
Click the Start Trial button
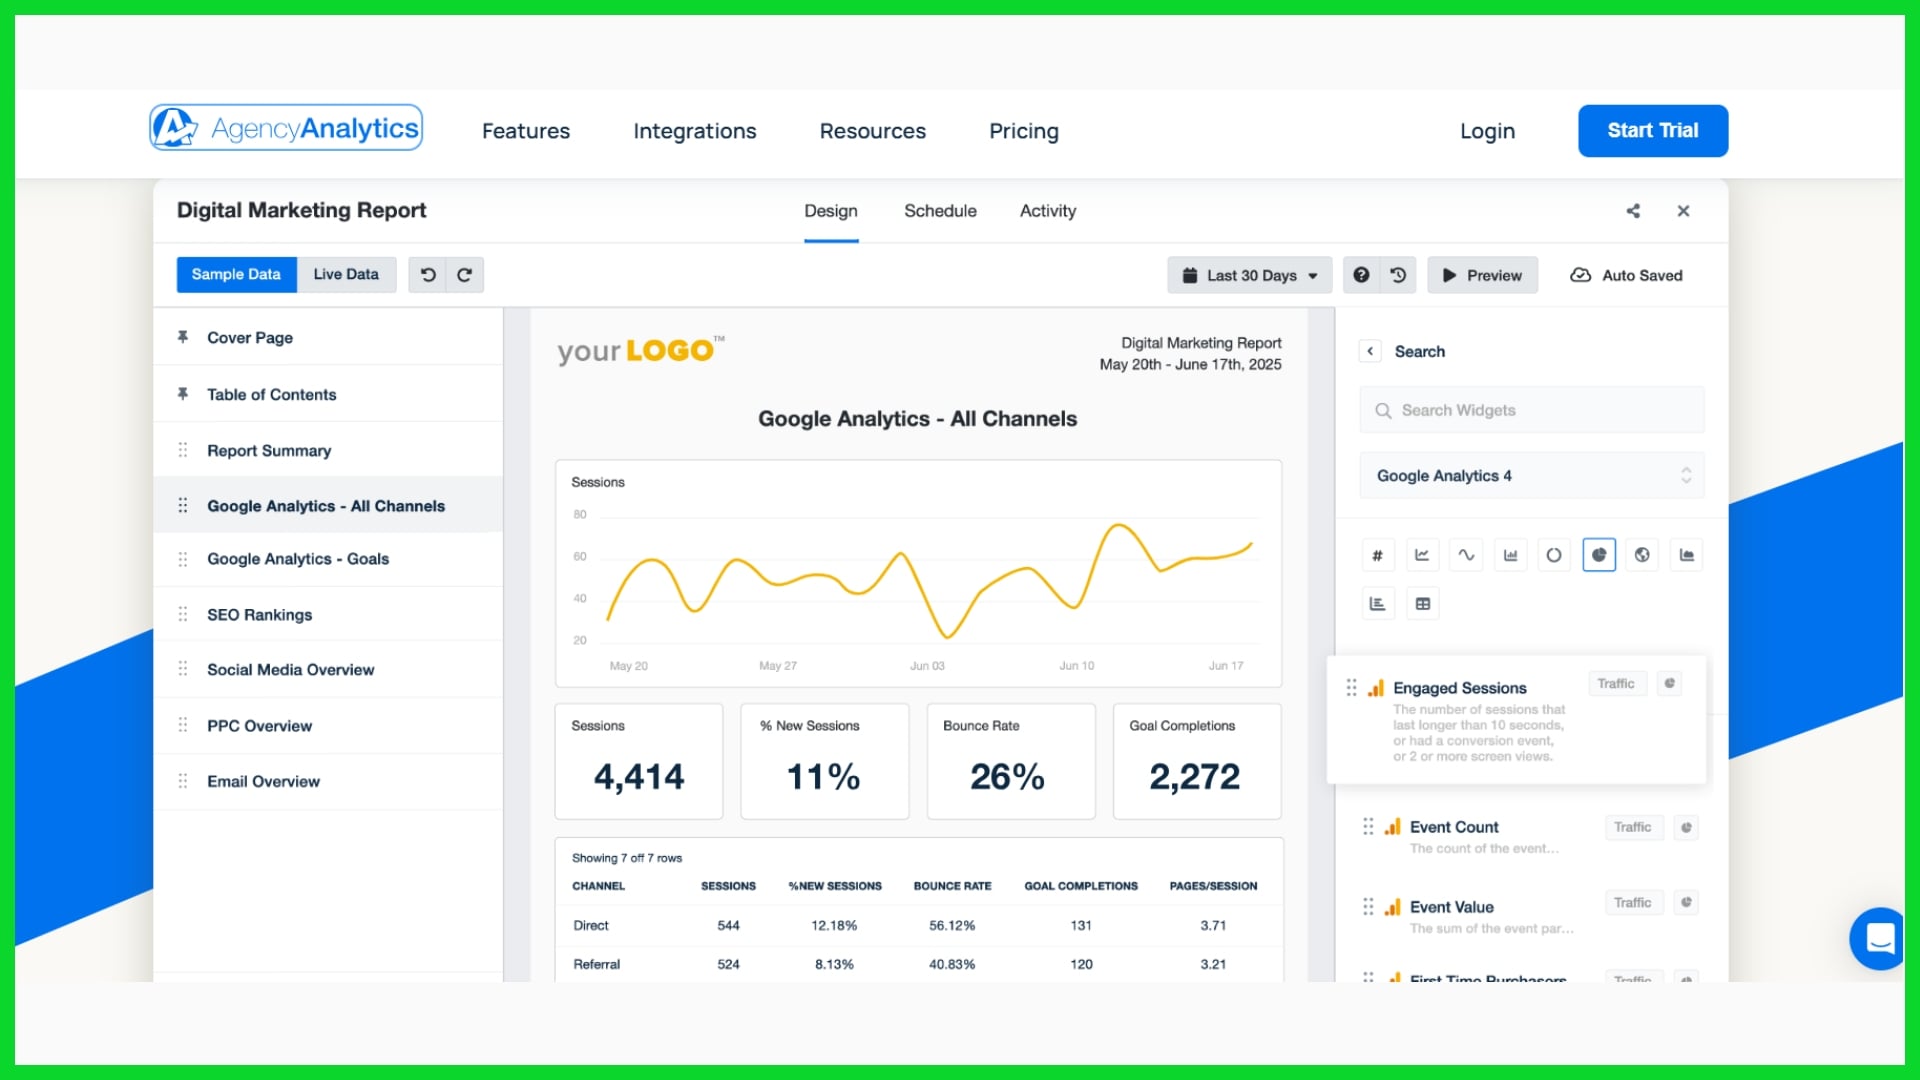[1652, 131]
